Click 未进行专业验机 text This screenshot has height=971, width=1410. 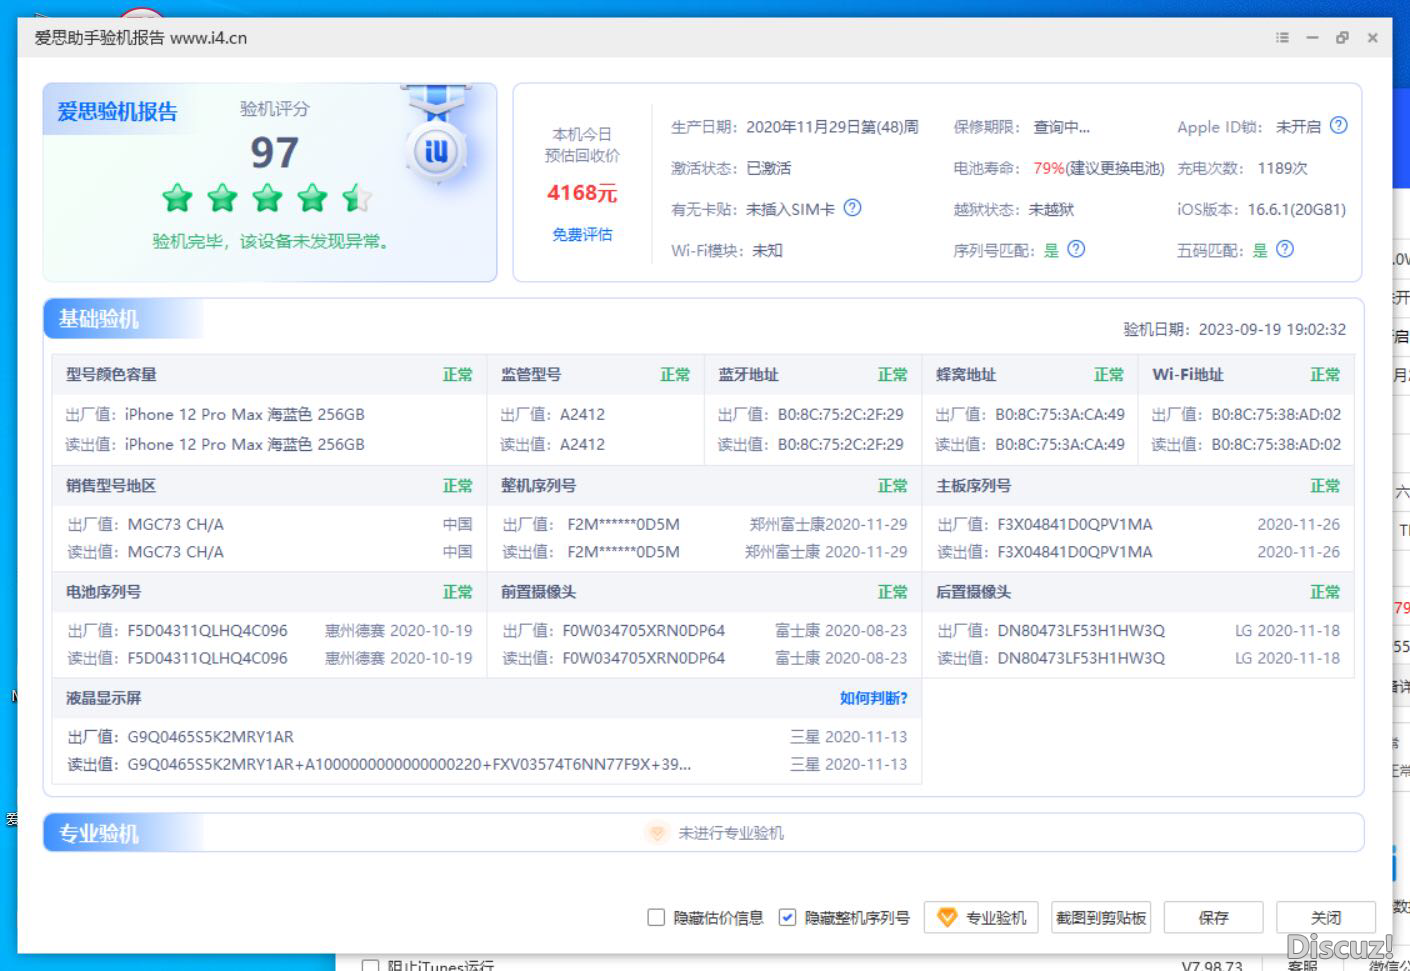pyautogui.click(x=731, y=833)
